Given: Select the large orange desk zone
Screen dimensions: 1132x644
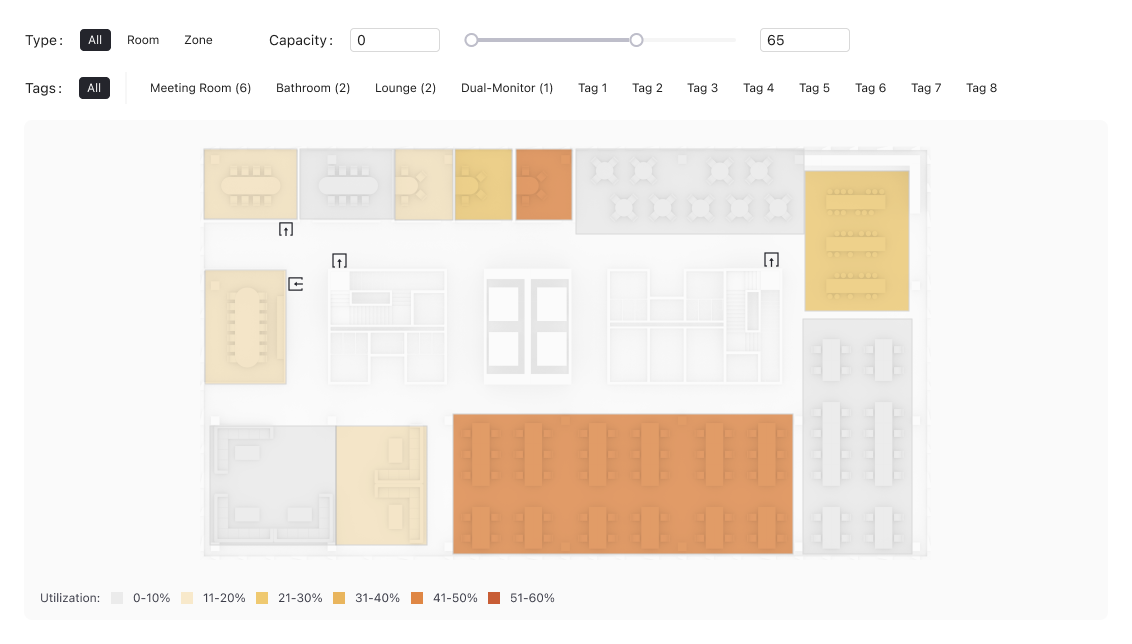Looking at the screenshot, I should tap(622, 483).
